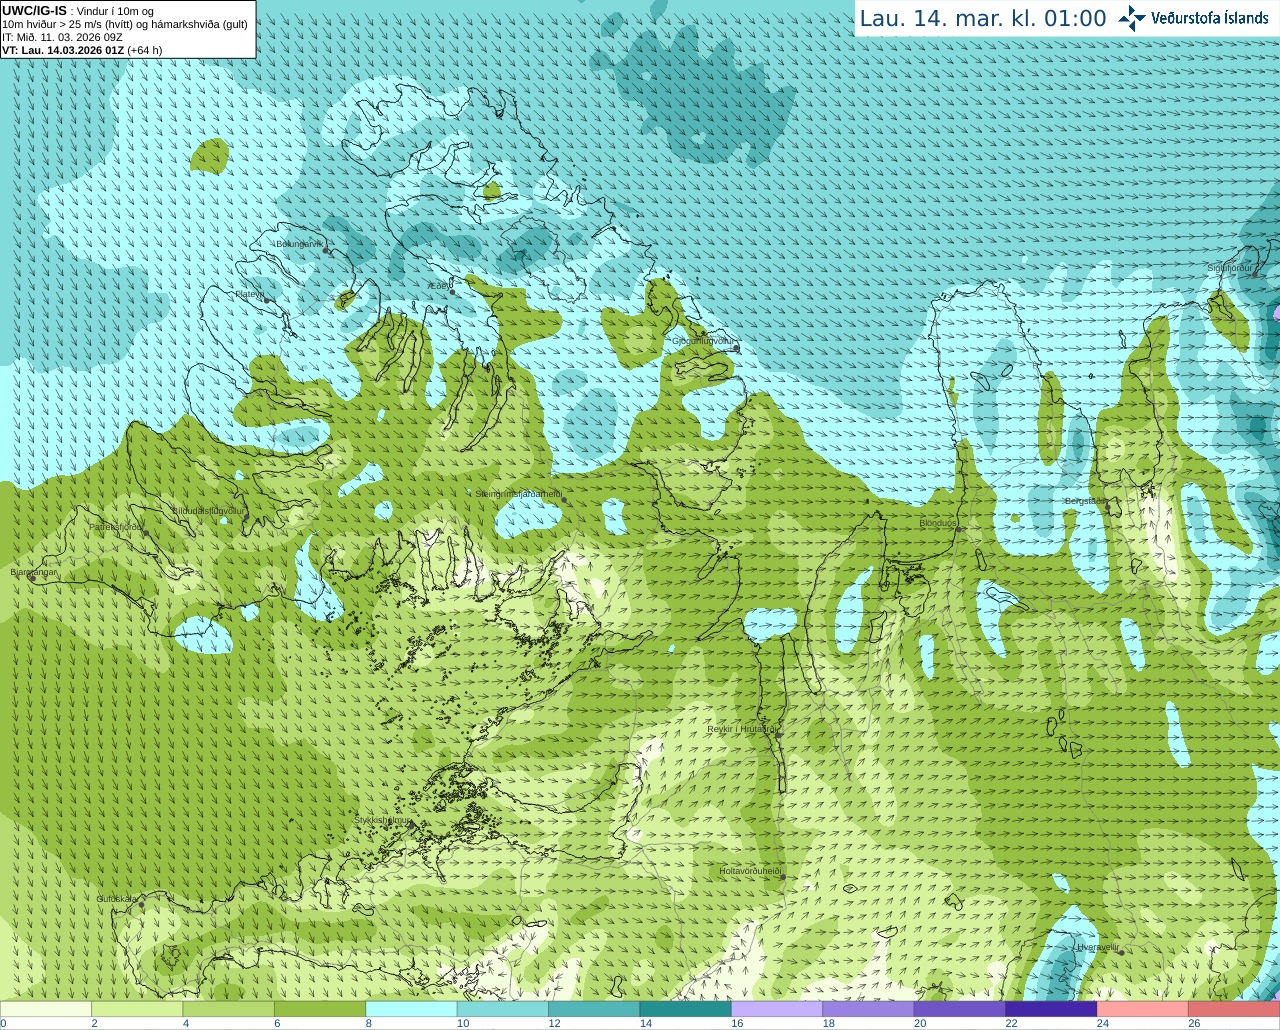Select the Bíldudalsflugvöllur station label
The height and width of the screenshot is (1030, 1280).
pyautogui.click(x=208, y=510)
